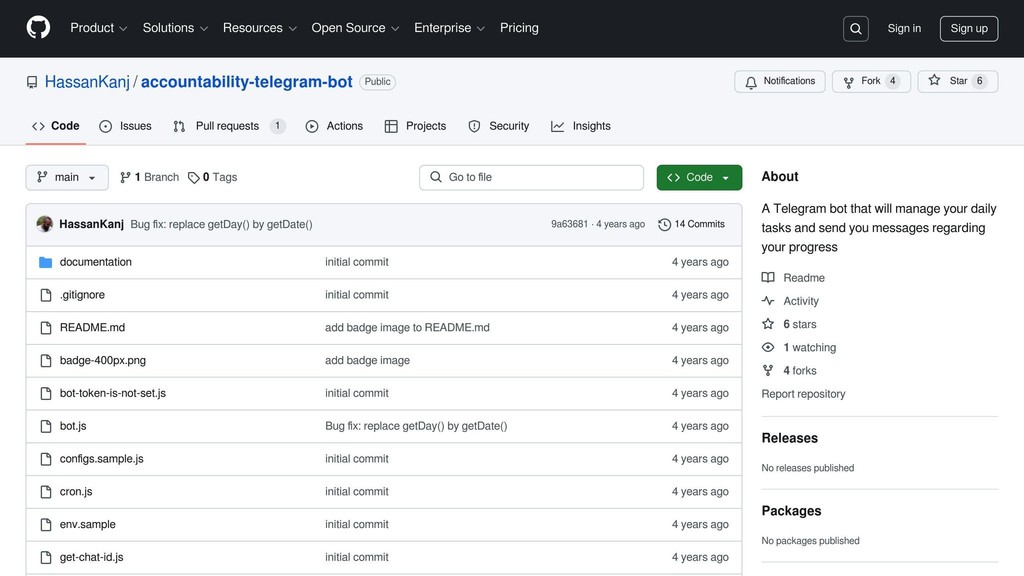Open the GitHub home logo
1024x576 pixels.
pyautogui.click(x=37, y=28)
